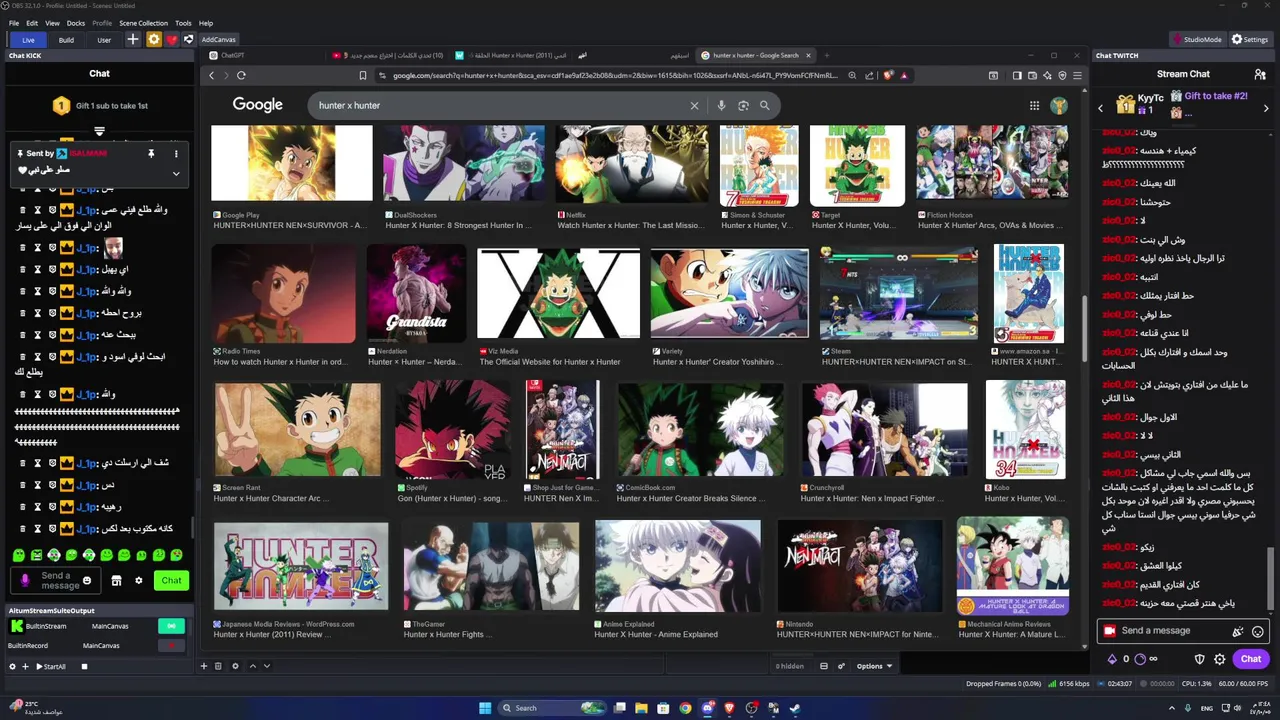Switch to the User tab
This screenshot has height=720, width=1280.
click(x=104, y=40)
